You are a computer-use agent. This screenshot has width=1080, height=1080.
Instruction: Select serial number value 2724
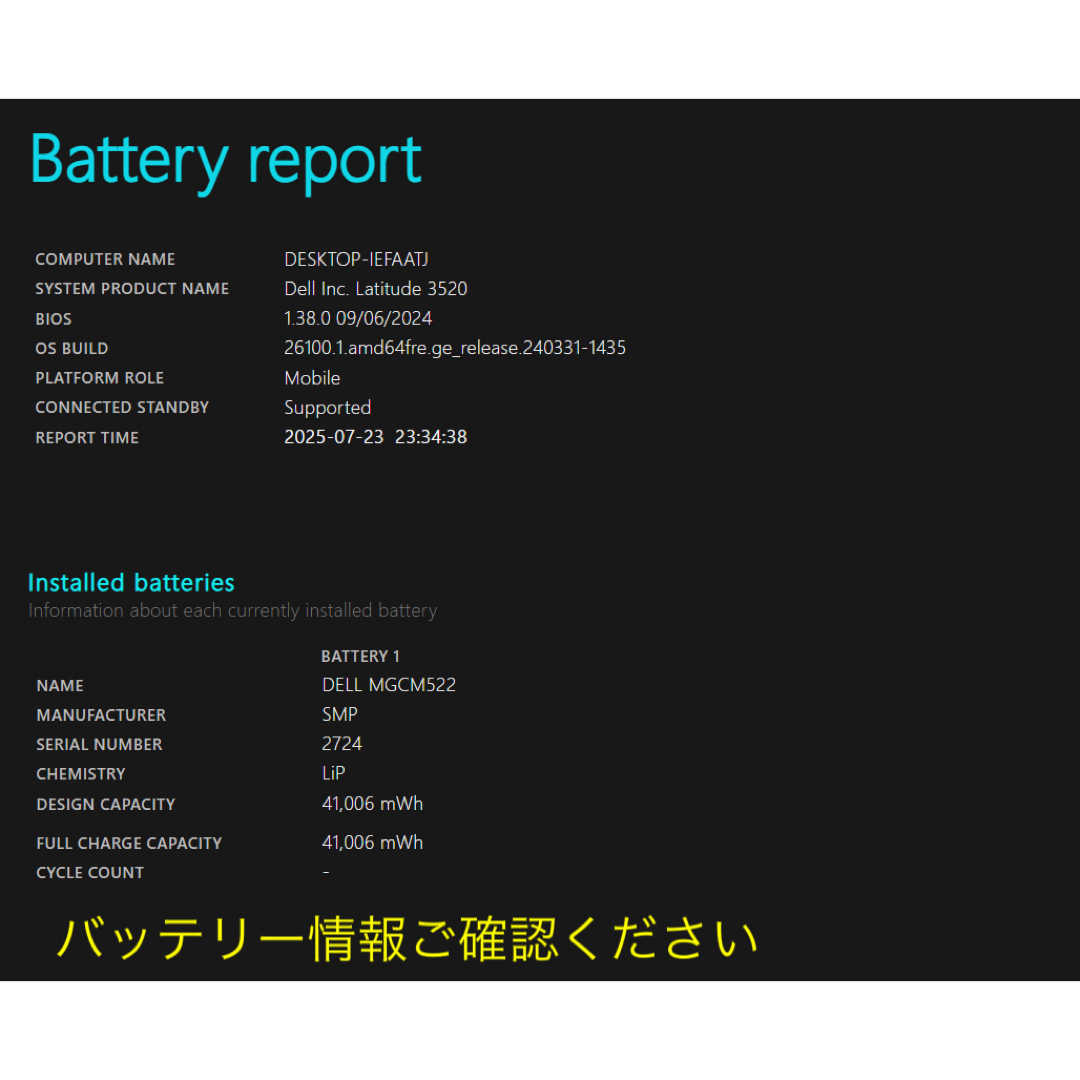(x=342, y=744)
